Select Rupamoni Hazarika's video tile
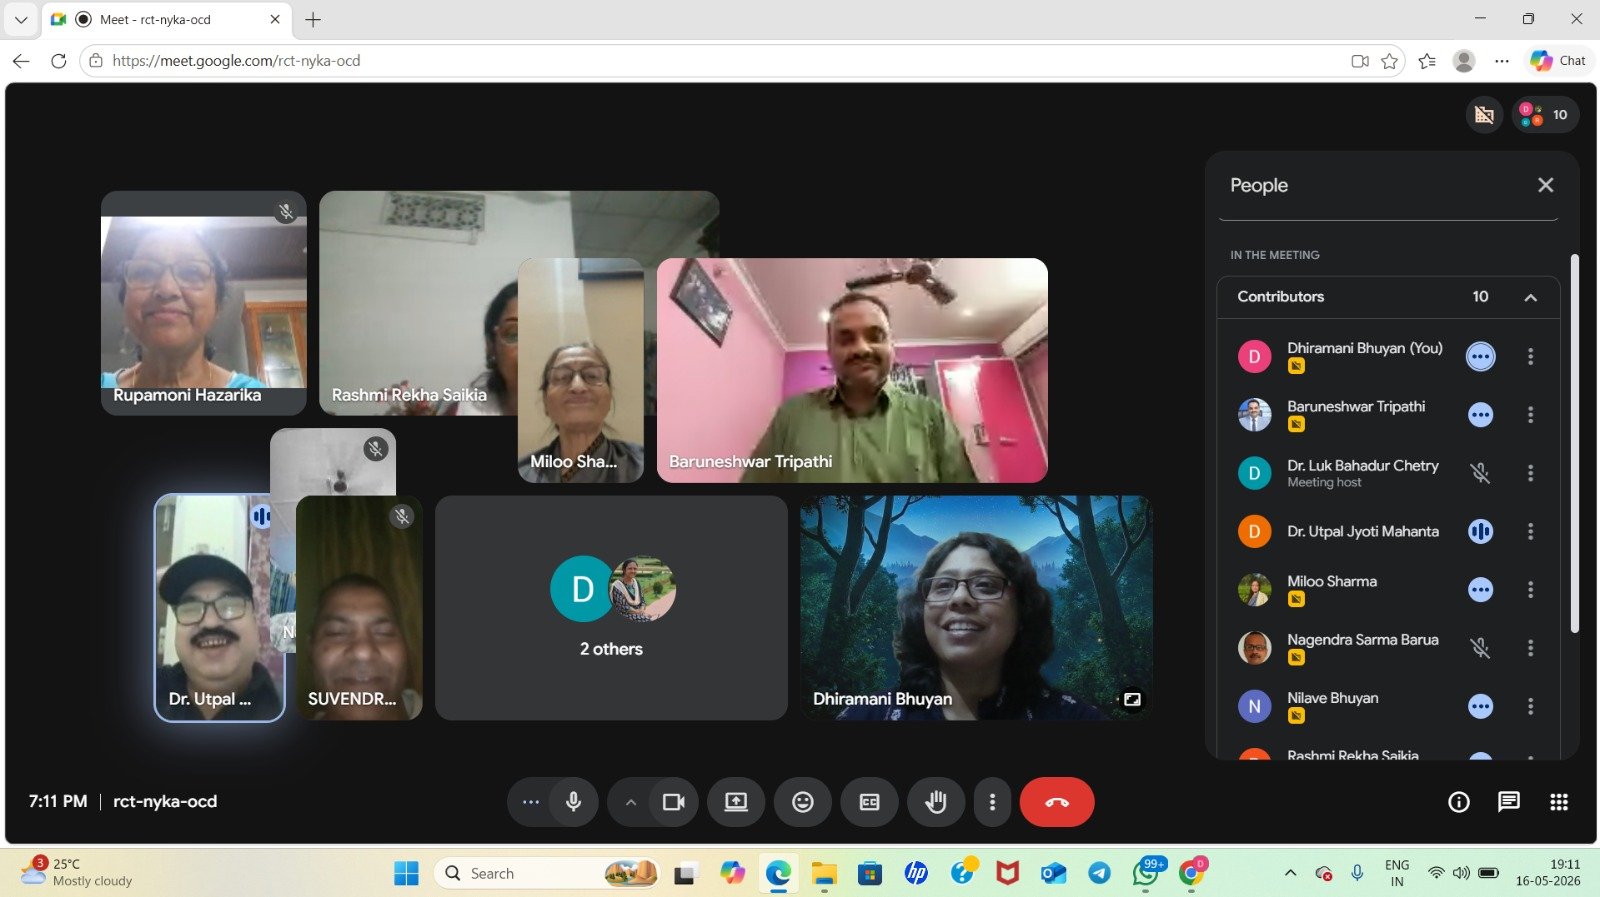 pos(204,303)
